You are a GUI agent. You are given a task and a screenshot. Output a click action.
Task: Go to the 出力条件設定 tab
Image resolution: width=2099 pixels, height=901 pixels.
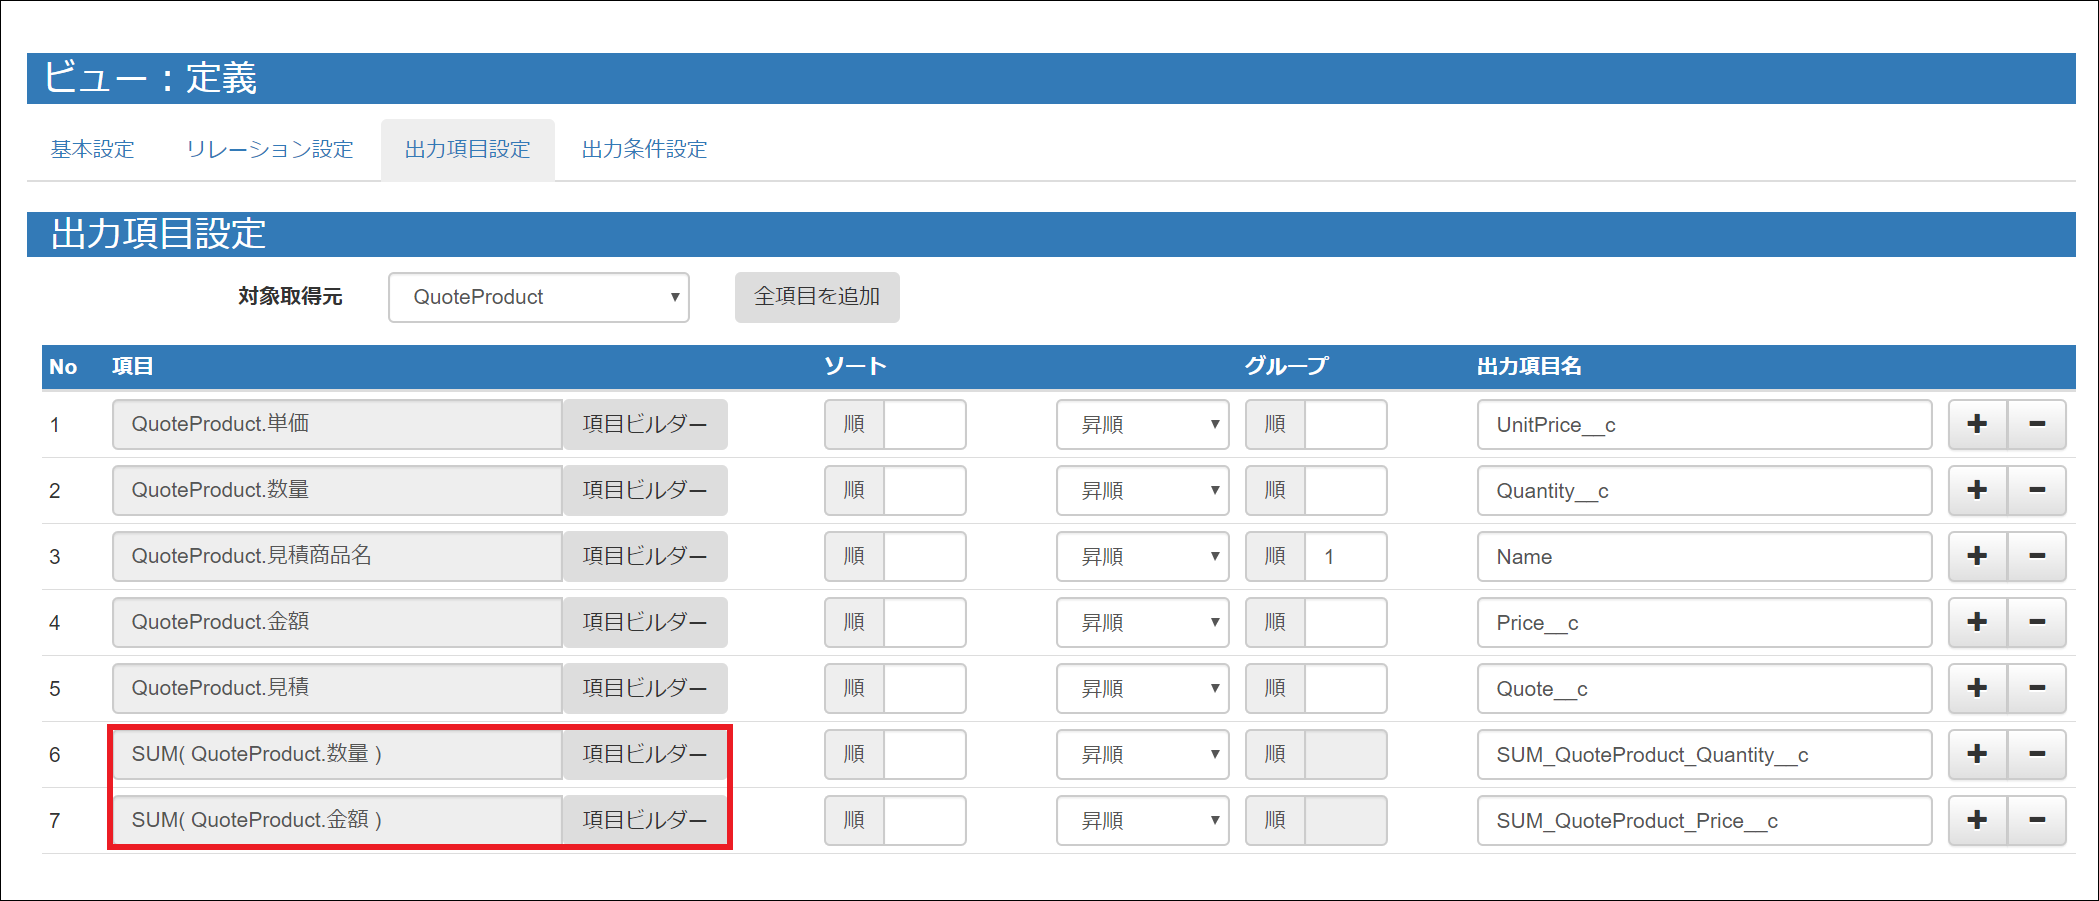pos(644,149)
